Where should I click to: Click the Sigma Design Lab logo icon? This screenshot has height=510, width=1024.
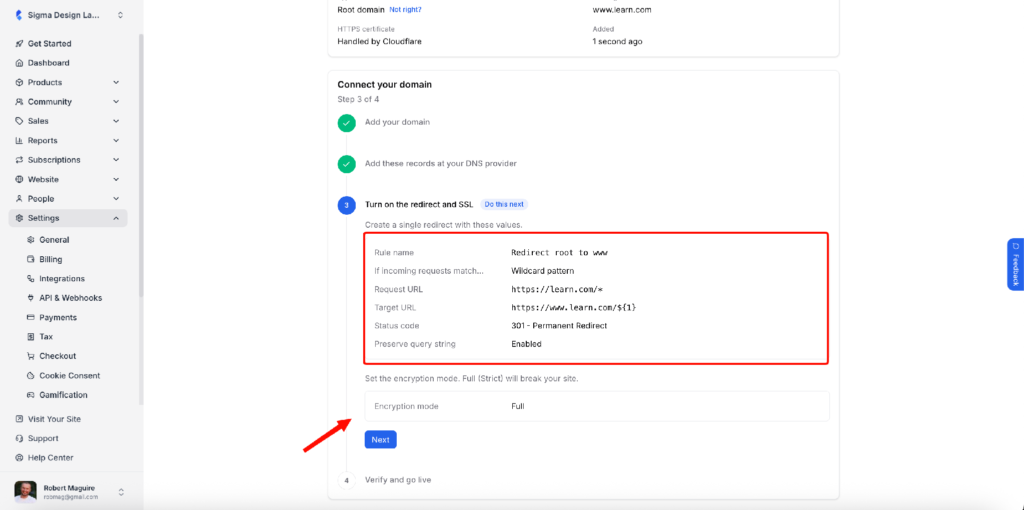pos(19,15)
